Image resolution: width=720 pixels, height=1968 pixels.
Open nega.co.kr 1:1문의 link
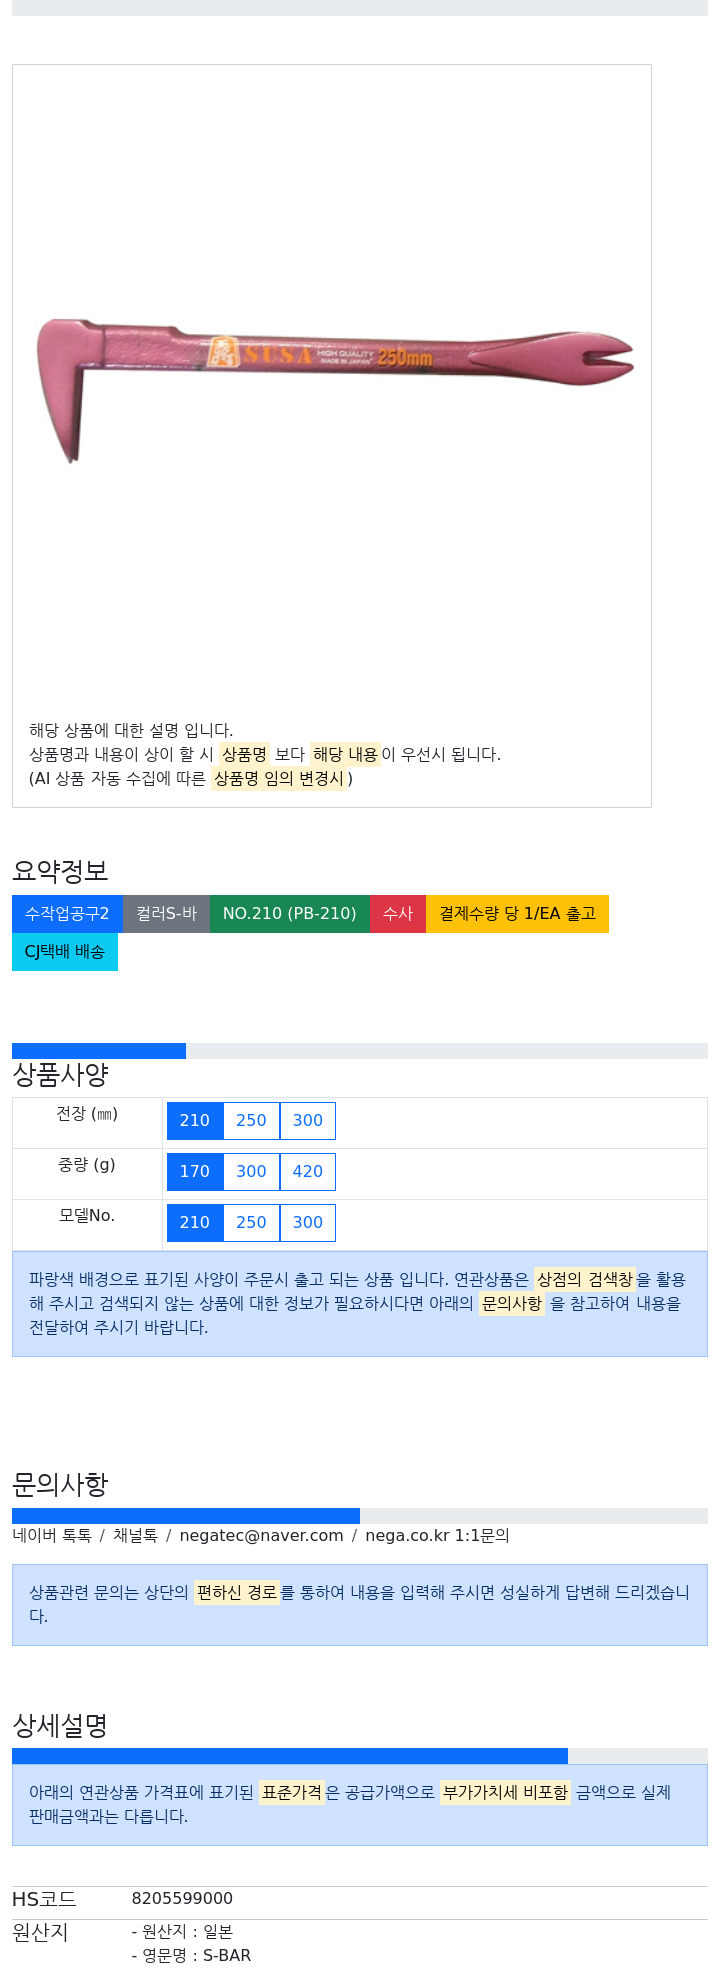click(437, 1535)
